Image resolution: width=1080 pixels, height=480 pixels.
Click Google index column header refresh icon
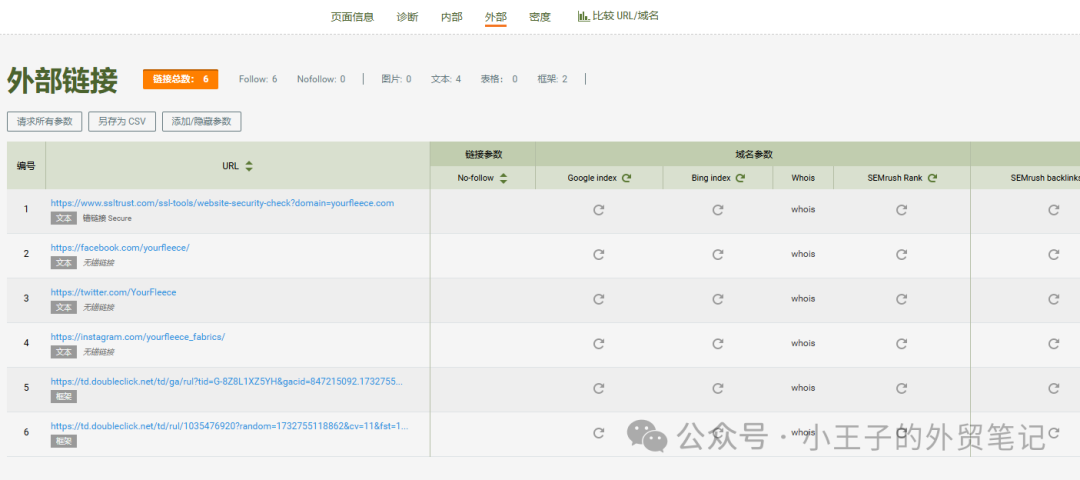[627, 178]
